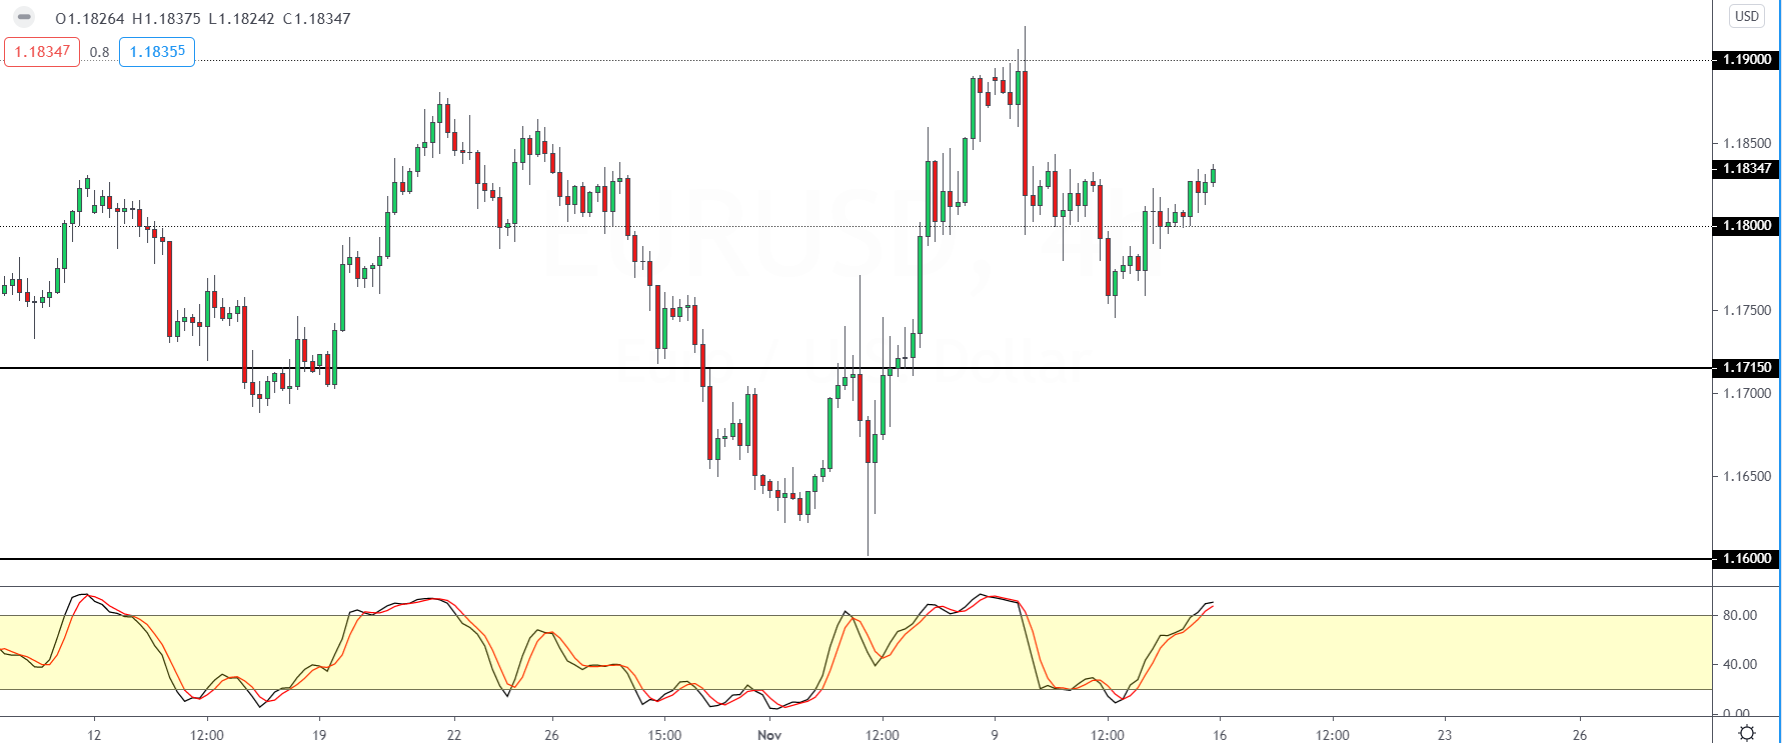Select the 1.16000 horizontal line label
The height and width of the screenshot is (743, 1782).
pyautogui.click(x=1746, y=559)
